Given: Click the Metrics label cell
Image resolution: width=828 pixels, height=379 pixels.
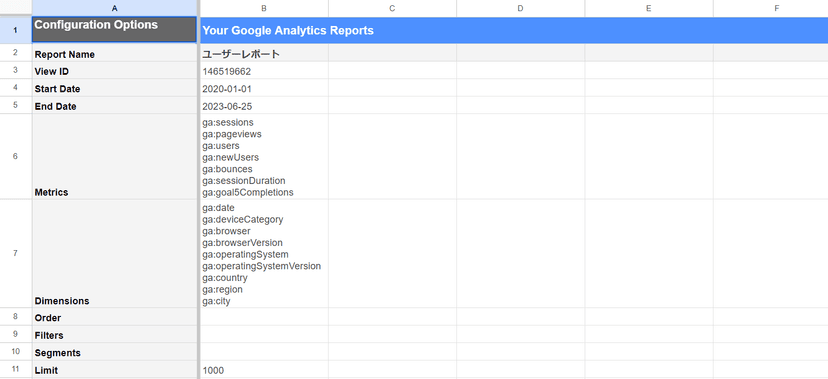Looking at the screenshot, I should tap(115, 156).
